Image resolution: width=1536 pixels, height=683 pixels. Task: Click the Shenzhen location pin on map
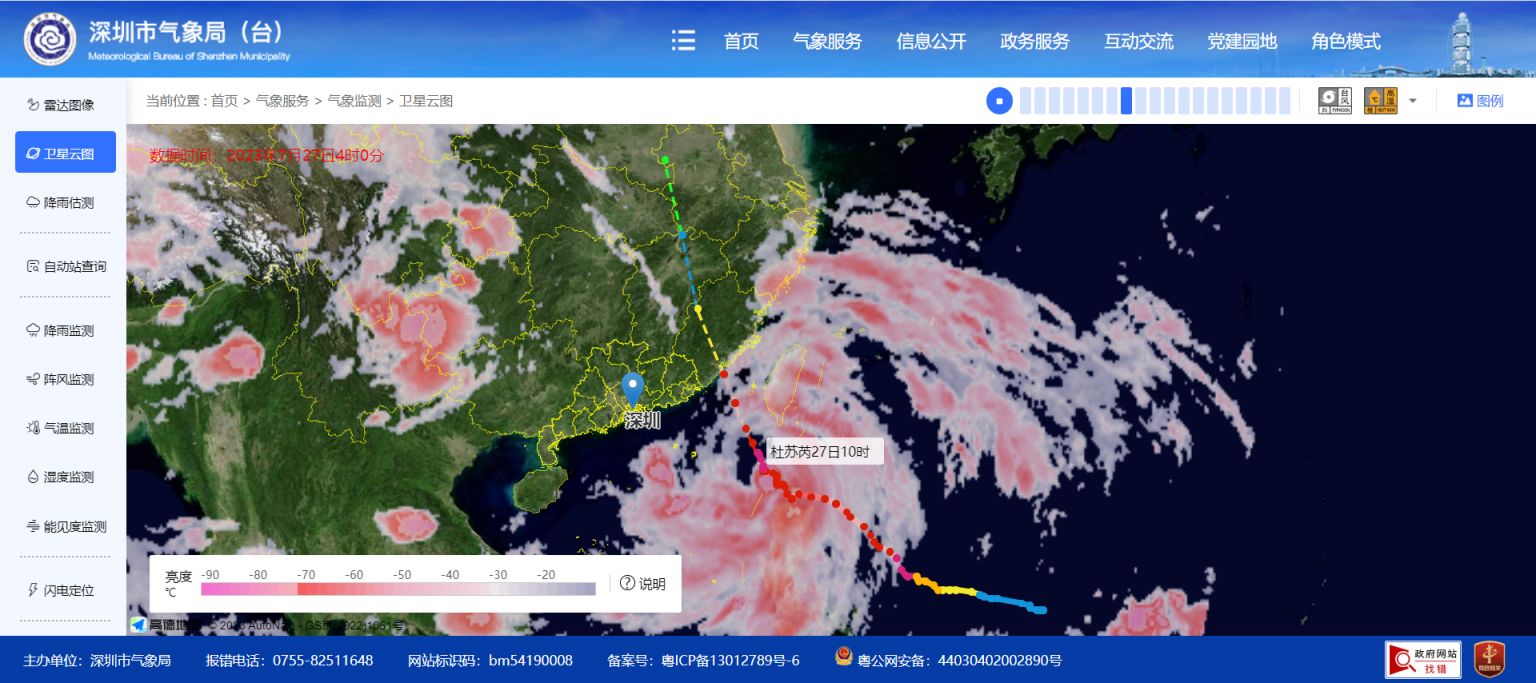point(632,389)
